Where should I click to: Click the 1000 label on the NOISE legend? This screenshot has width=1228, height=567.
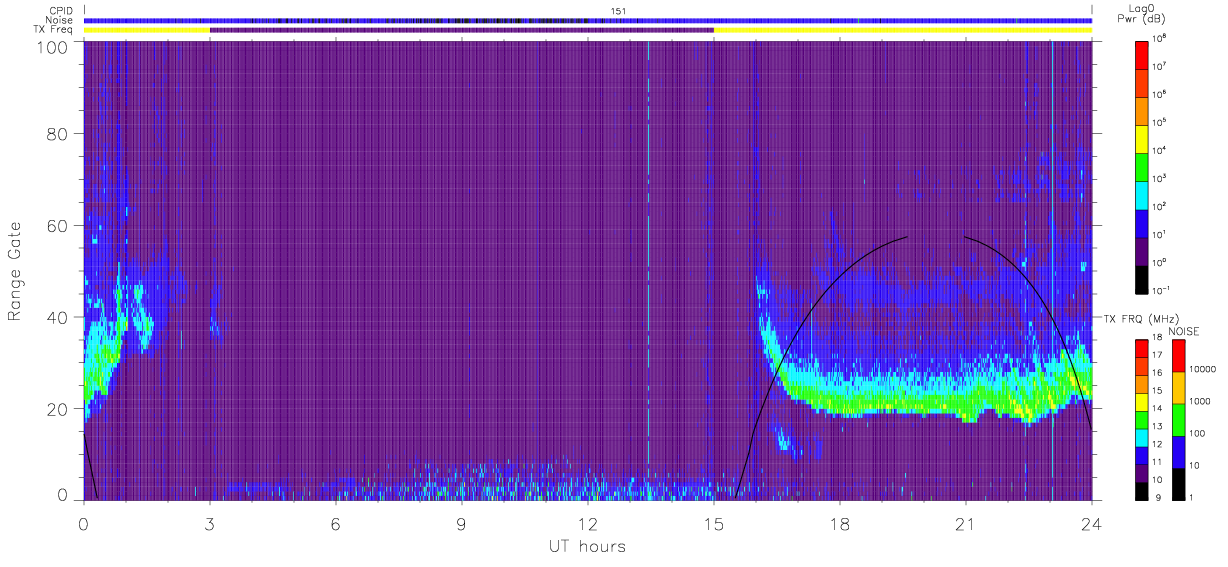pos(1199,402)
